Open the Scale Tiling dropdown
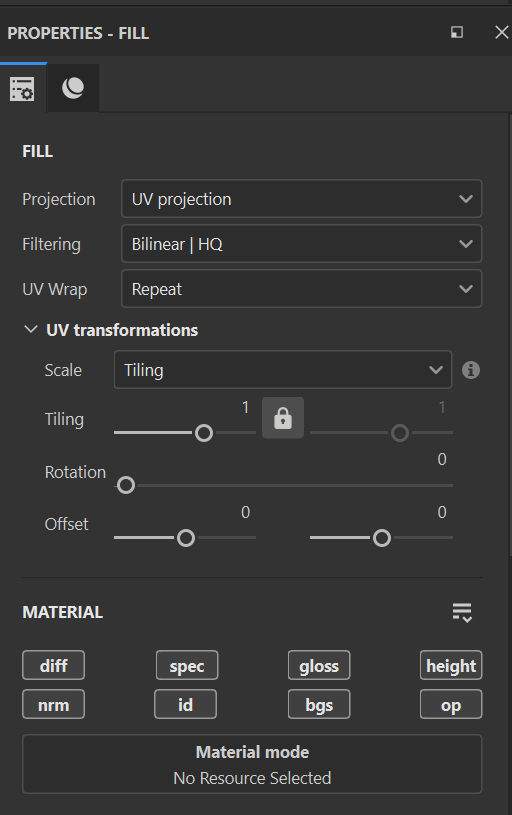Viewport: 512px width, 815px height. click(x=283, y=370)
